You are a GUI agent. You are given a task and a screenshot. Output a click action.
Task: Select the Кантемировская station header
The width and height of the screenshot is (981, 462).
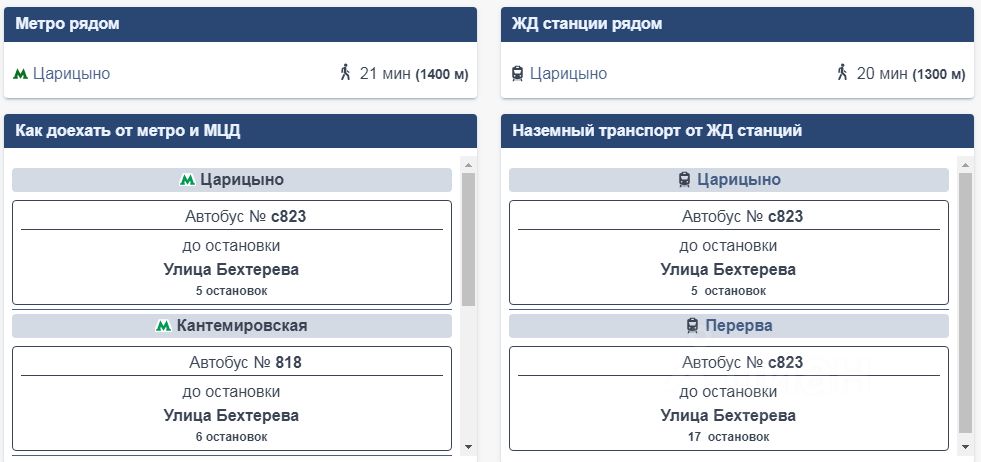(x=231, y=326)
